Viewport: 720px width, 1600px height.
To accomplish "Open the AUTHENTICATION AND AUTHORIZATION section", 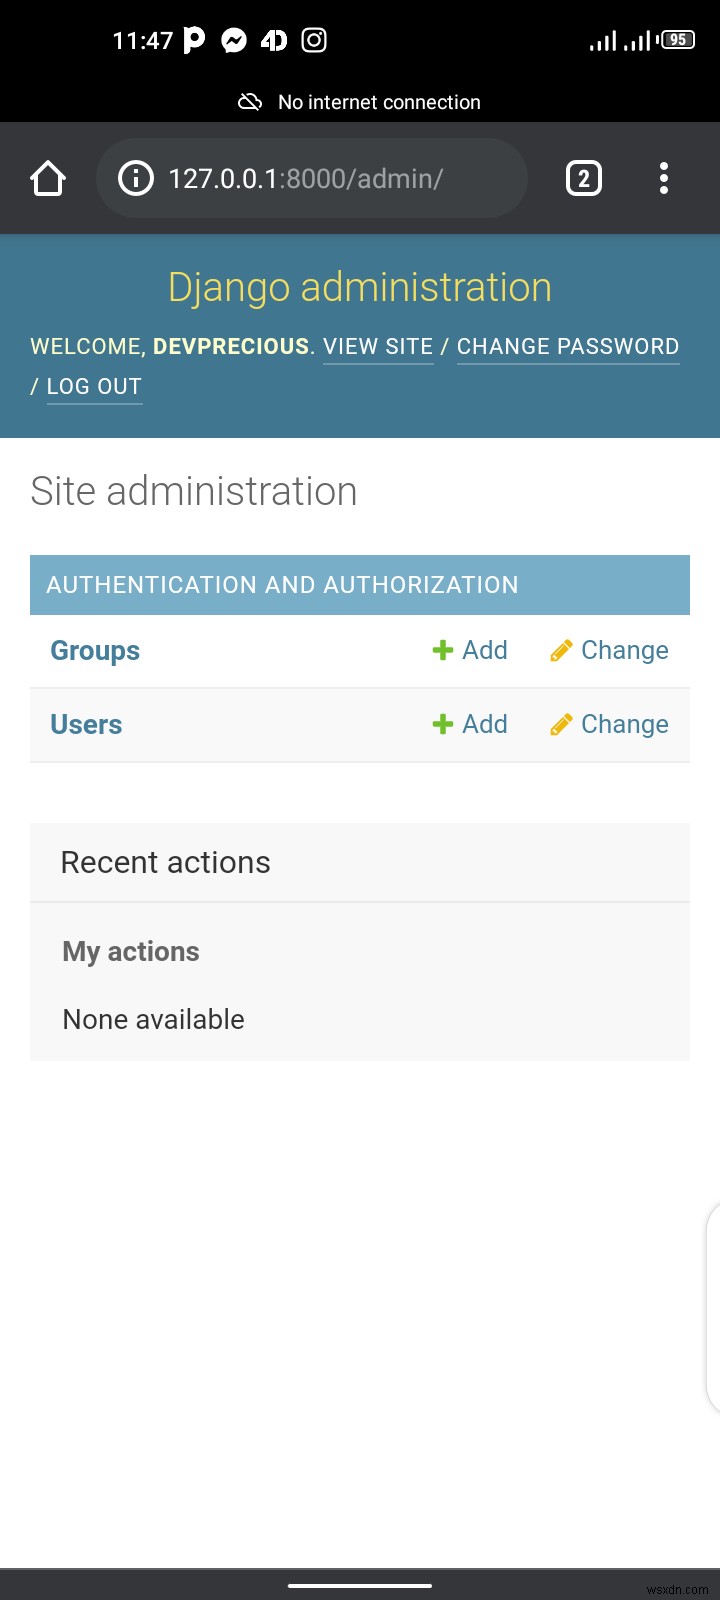I will tap(282, 585).
